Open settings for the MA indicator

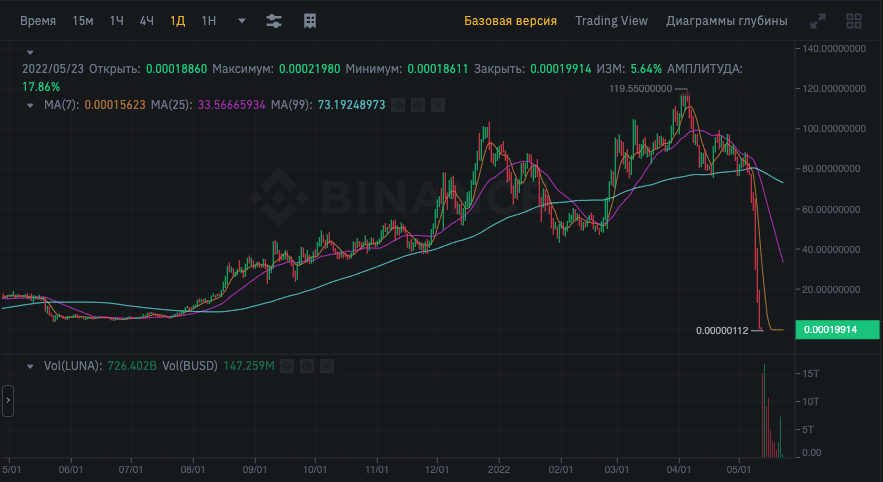[x=418, y=104]
